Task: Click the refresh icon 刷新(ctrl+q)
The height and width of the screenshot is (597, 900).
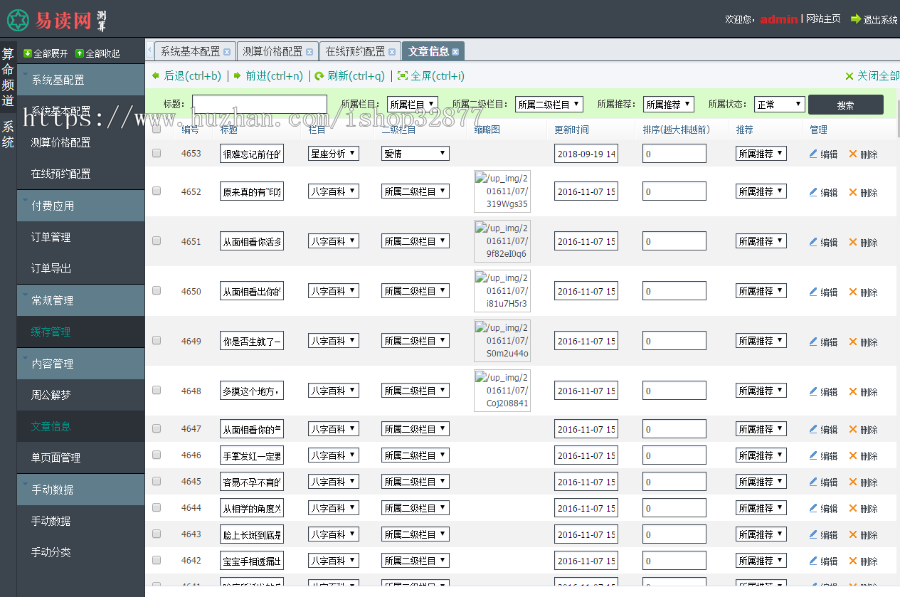Action: [319, 76]
